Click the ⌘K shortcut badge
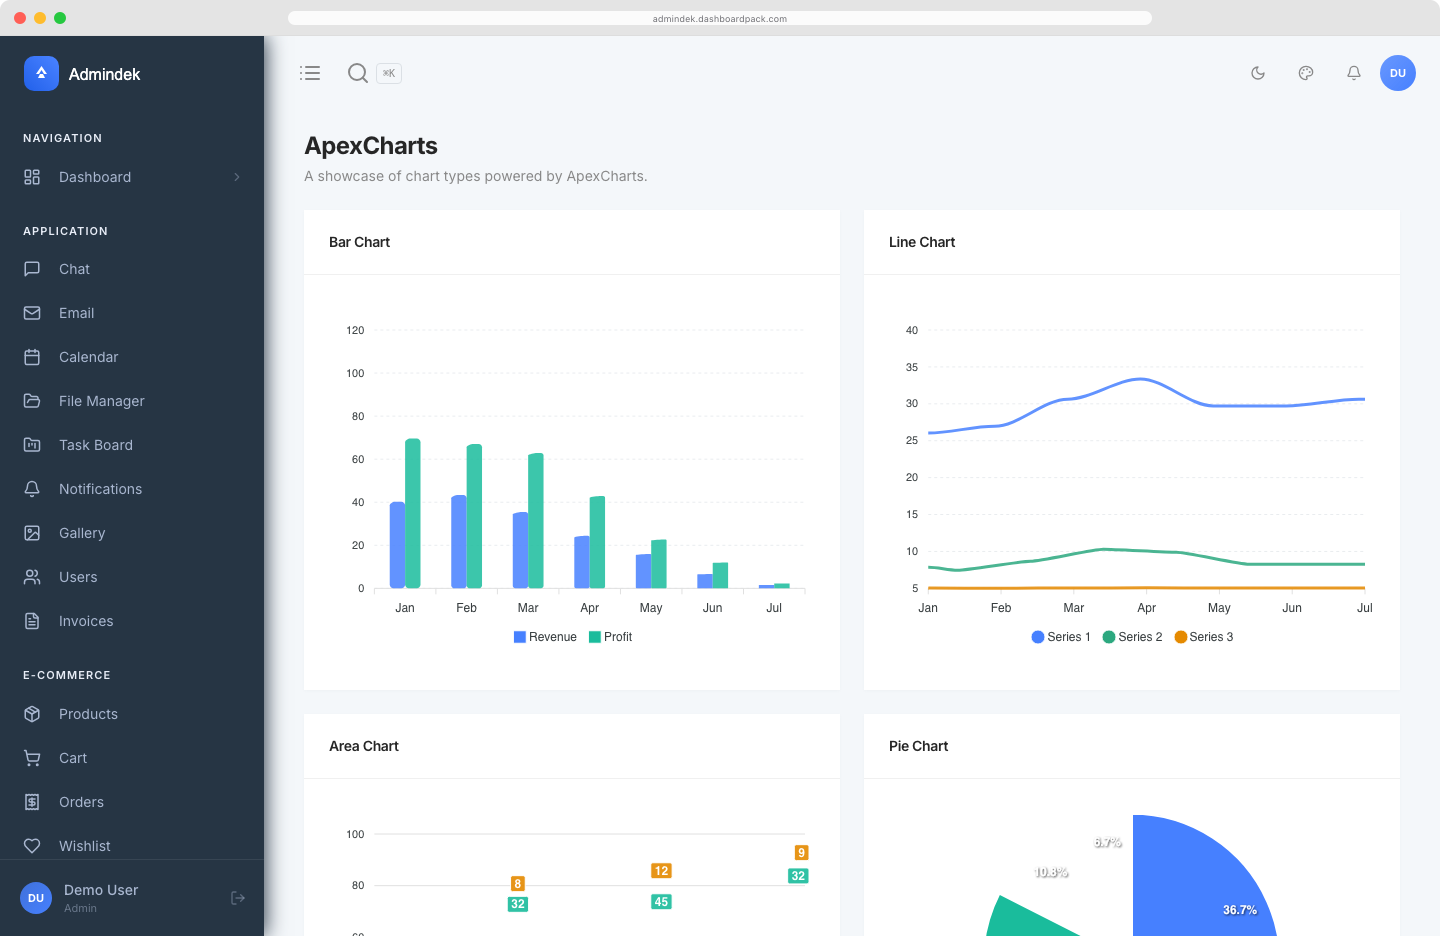This screenshot has height=936, width=1440. (389, 73)
